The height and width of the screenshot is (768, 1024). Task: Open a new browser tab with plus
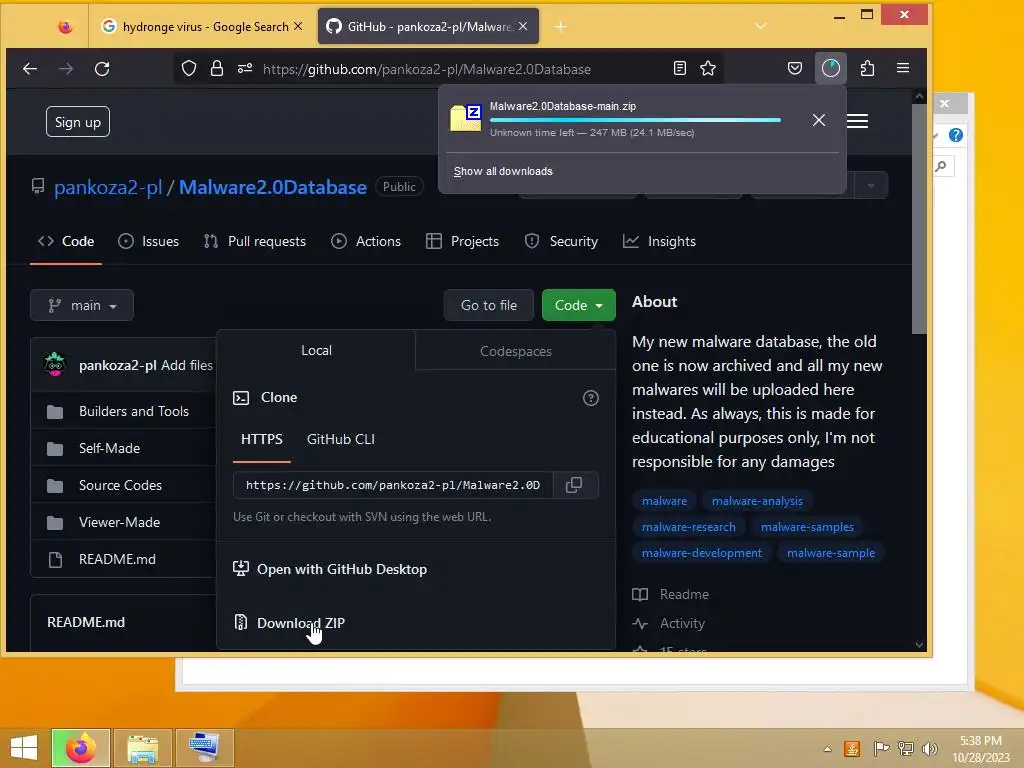point(560,27)
